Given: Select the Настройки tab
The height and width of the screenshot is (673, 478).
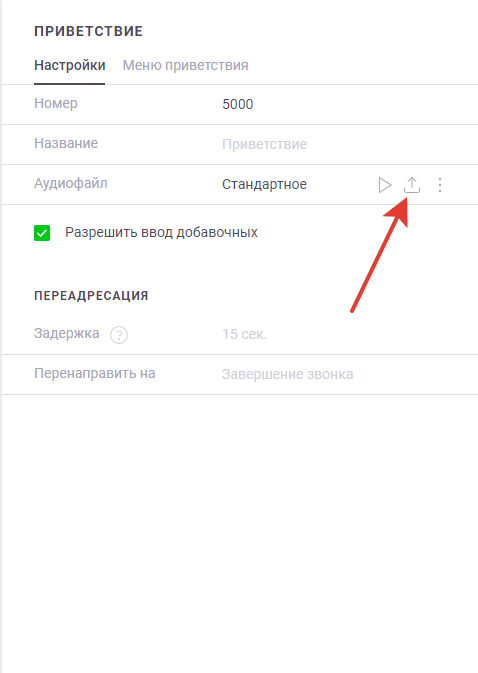Looking at the screenshot, I should [70, 65].
